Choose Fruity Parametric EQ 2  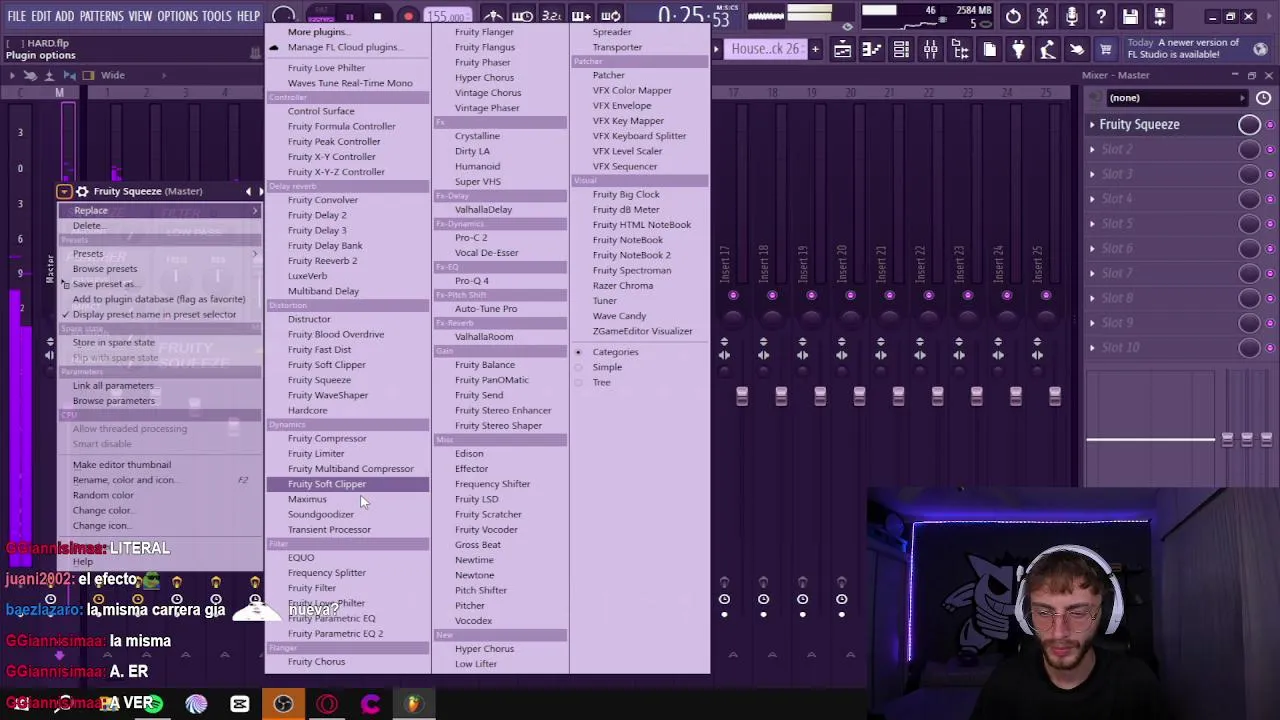(x=335, y=634)
